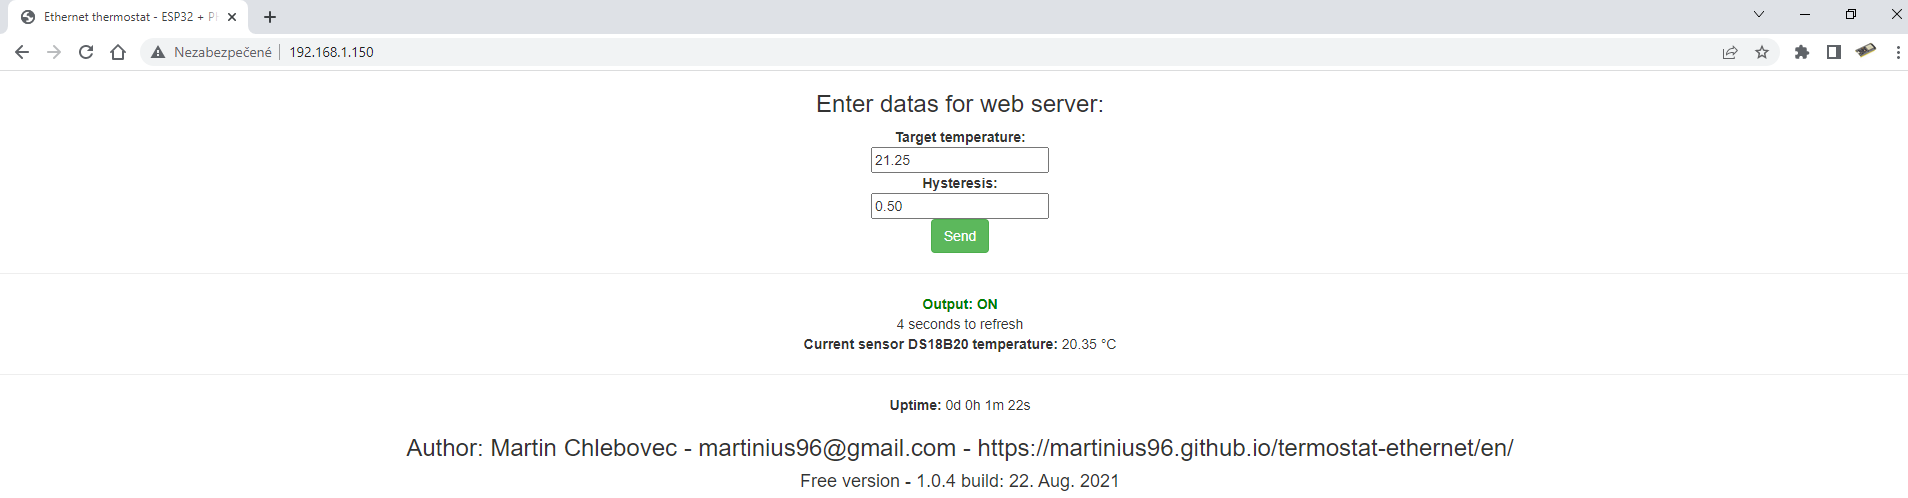The height and width of the screenshot is (498, 1908).
Task: Open the Chrome three-dot menu
Action: [1898, 52]
